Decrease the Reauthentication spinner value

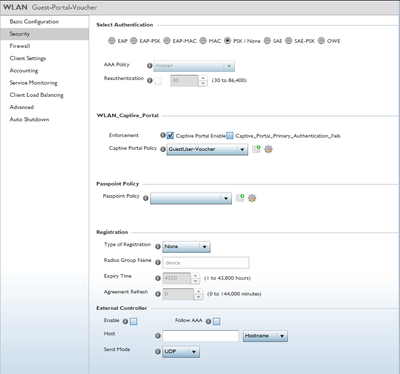click(203, 83)
